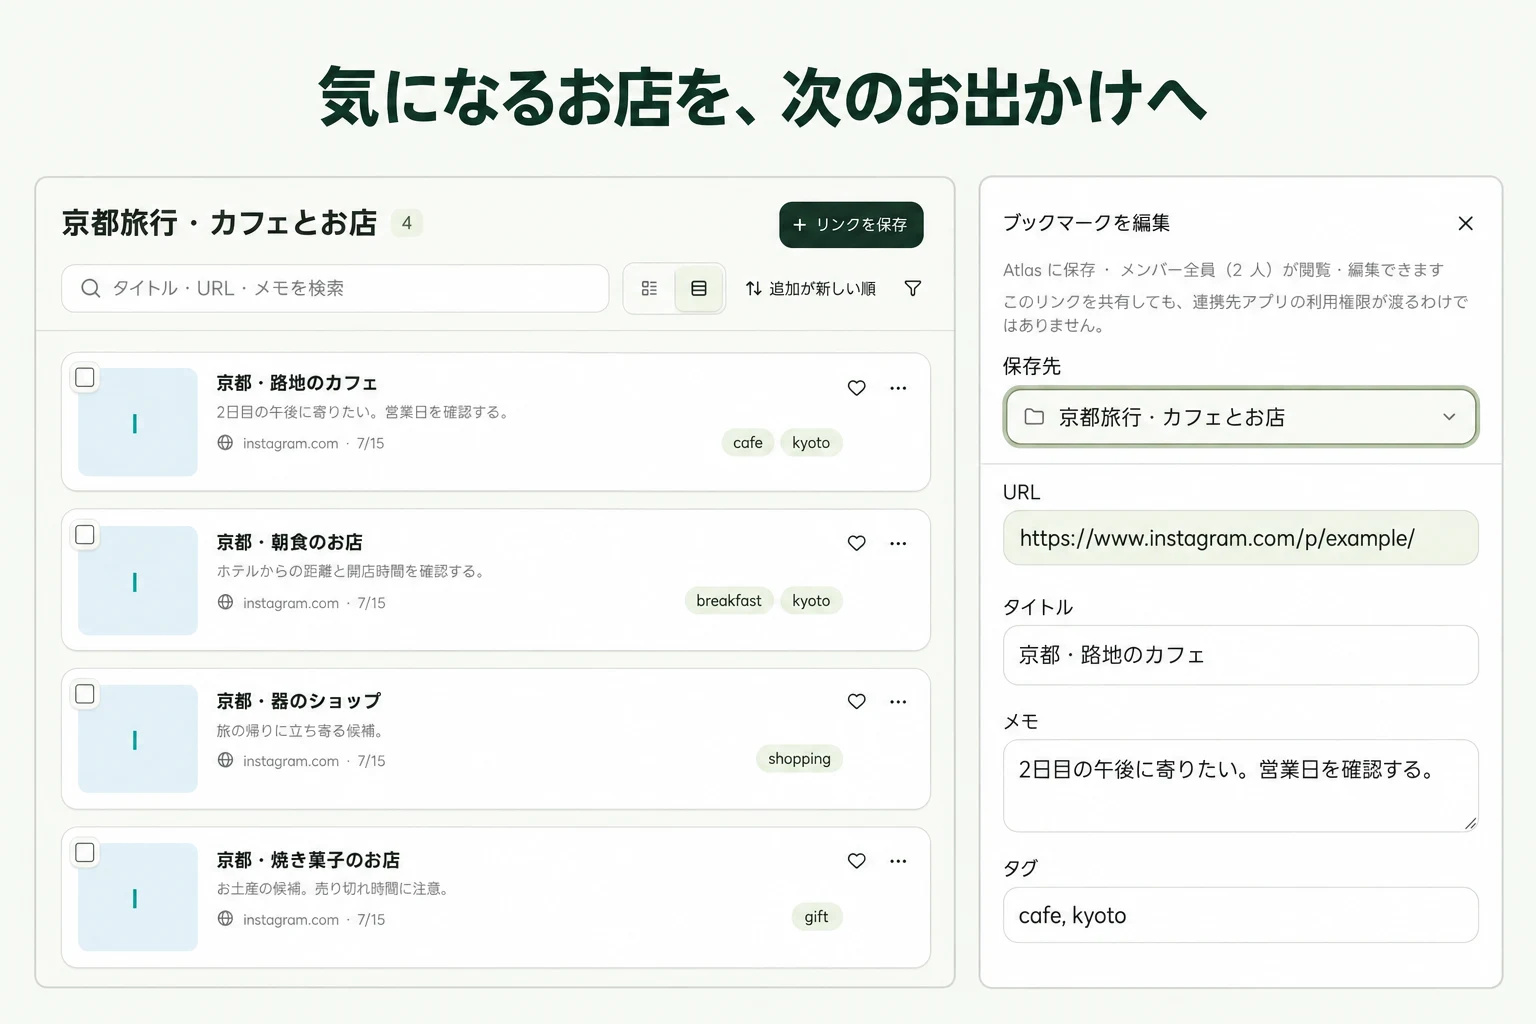Click the kyoto tag on 京都・朝食のお店
The width and height of the screenshot is (1536, 1024).
[x=811, y=601]
